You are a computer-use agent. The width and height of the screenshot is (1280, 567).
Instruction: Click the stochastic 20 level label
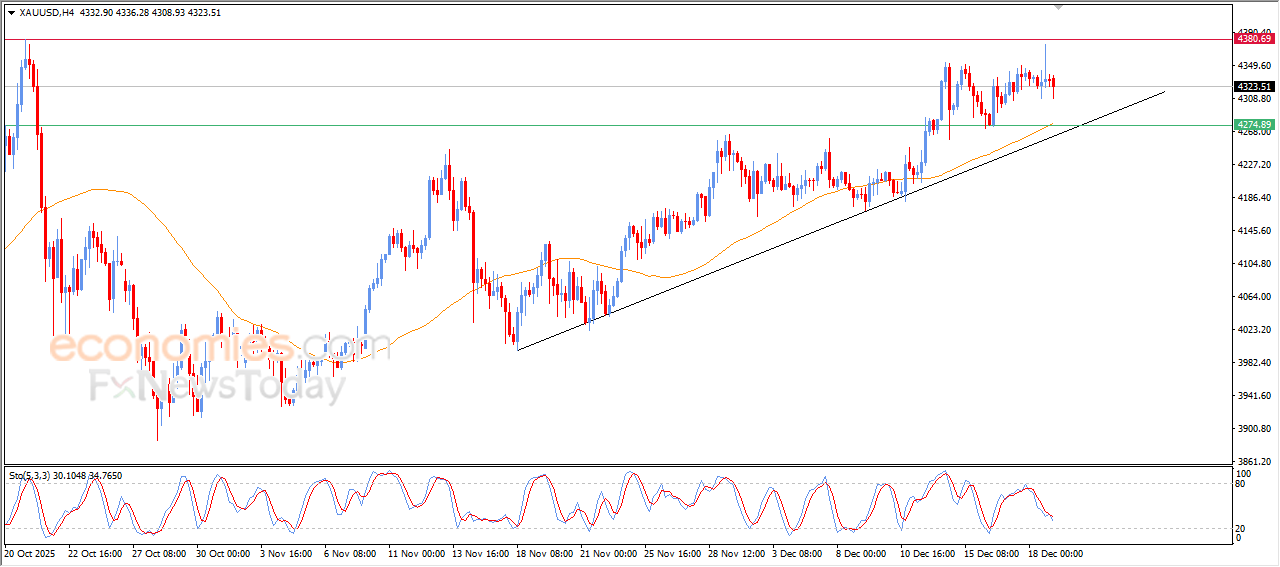pyautogui.click(x=1241, y=528)
